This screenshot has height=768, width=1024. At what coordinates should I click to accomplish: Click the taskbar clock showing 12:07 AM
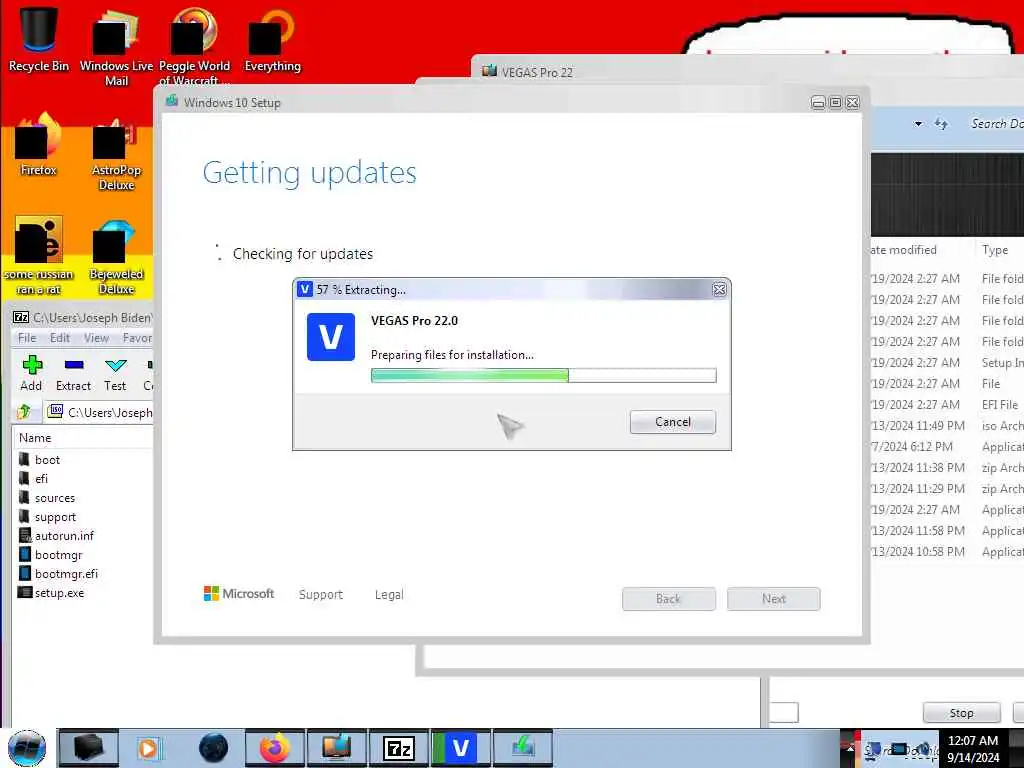pyautogui.click(x=973, y=749)
